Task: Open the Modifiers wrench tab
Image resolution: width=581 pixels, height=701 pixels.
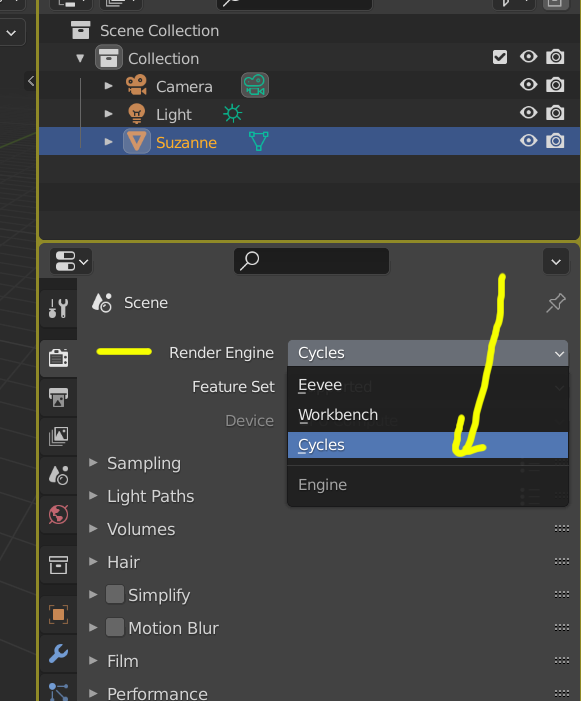Action: click(x=59, y=653)
